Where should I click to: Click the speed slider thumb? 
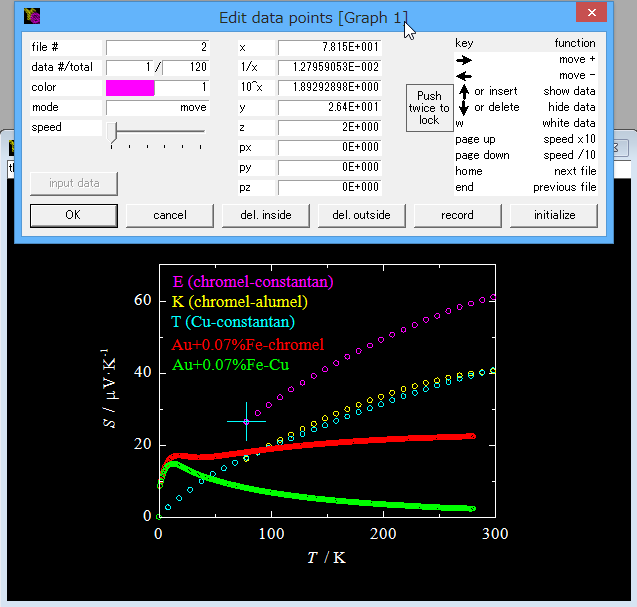pyautogui.click(x=113, y=132)
